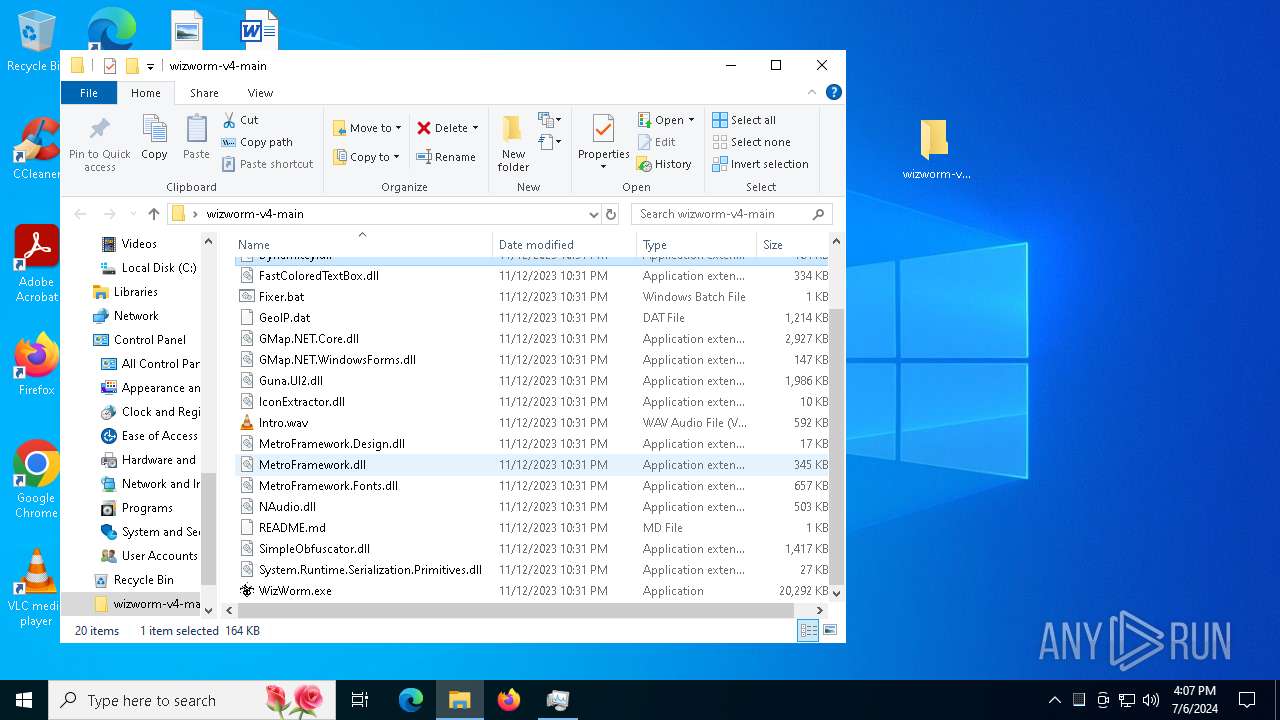Sort by Date modified column
This screenshot has height=720, width=1280.
(x=564, y=244)
